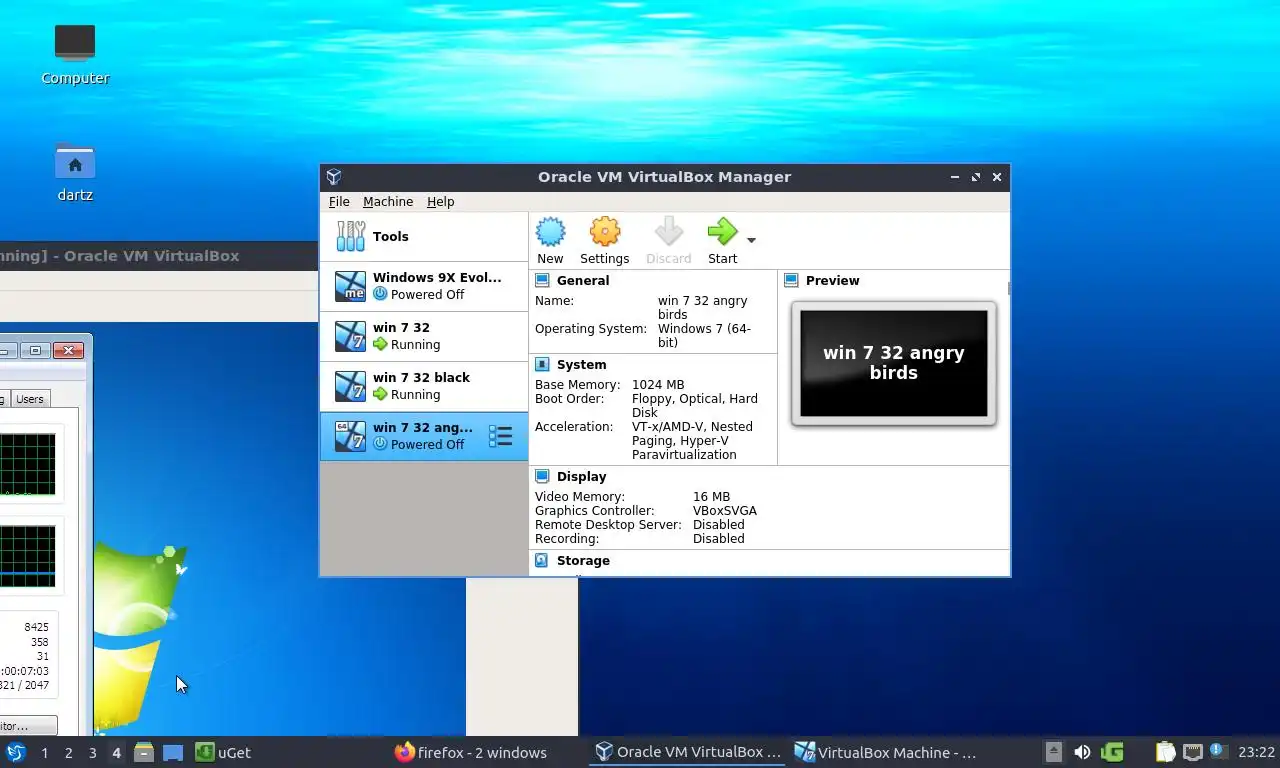Screen dimensions: 1280x768
Task: Click the win 7 32 angry birds preview thumbnail
Action: (x=894, y=363)
